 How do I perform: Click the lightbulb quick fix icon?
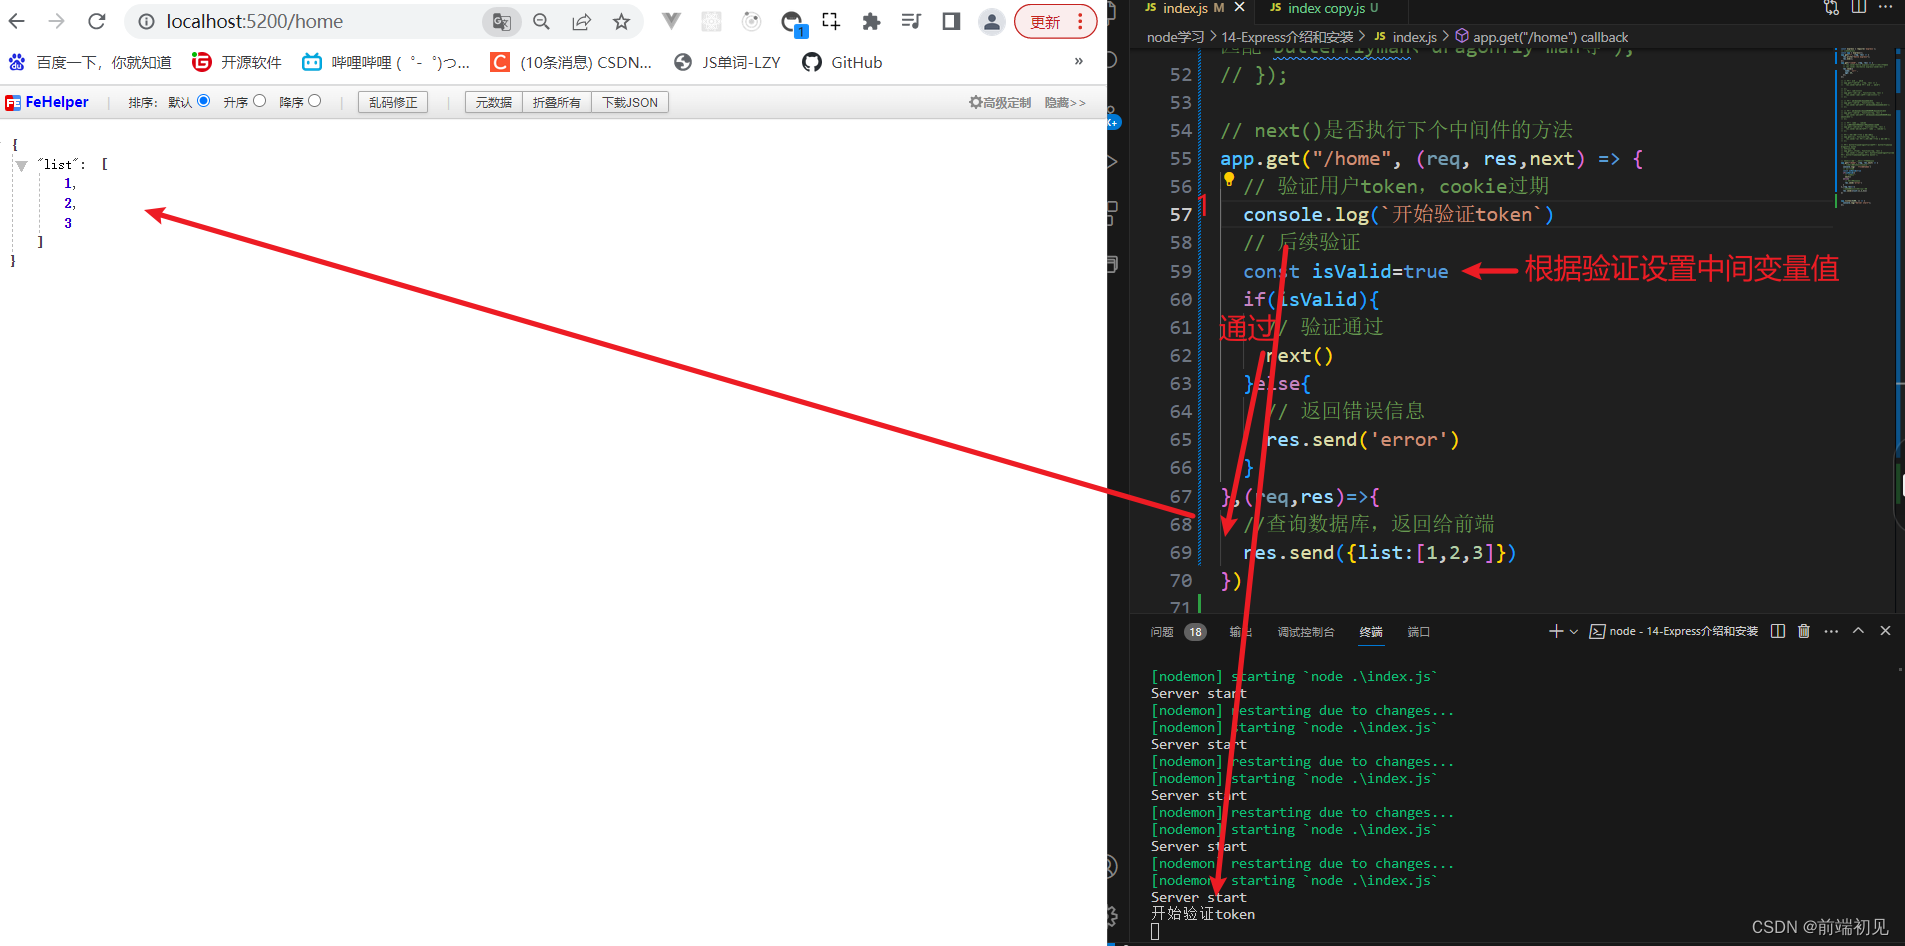(1229, 180)
